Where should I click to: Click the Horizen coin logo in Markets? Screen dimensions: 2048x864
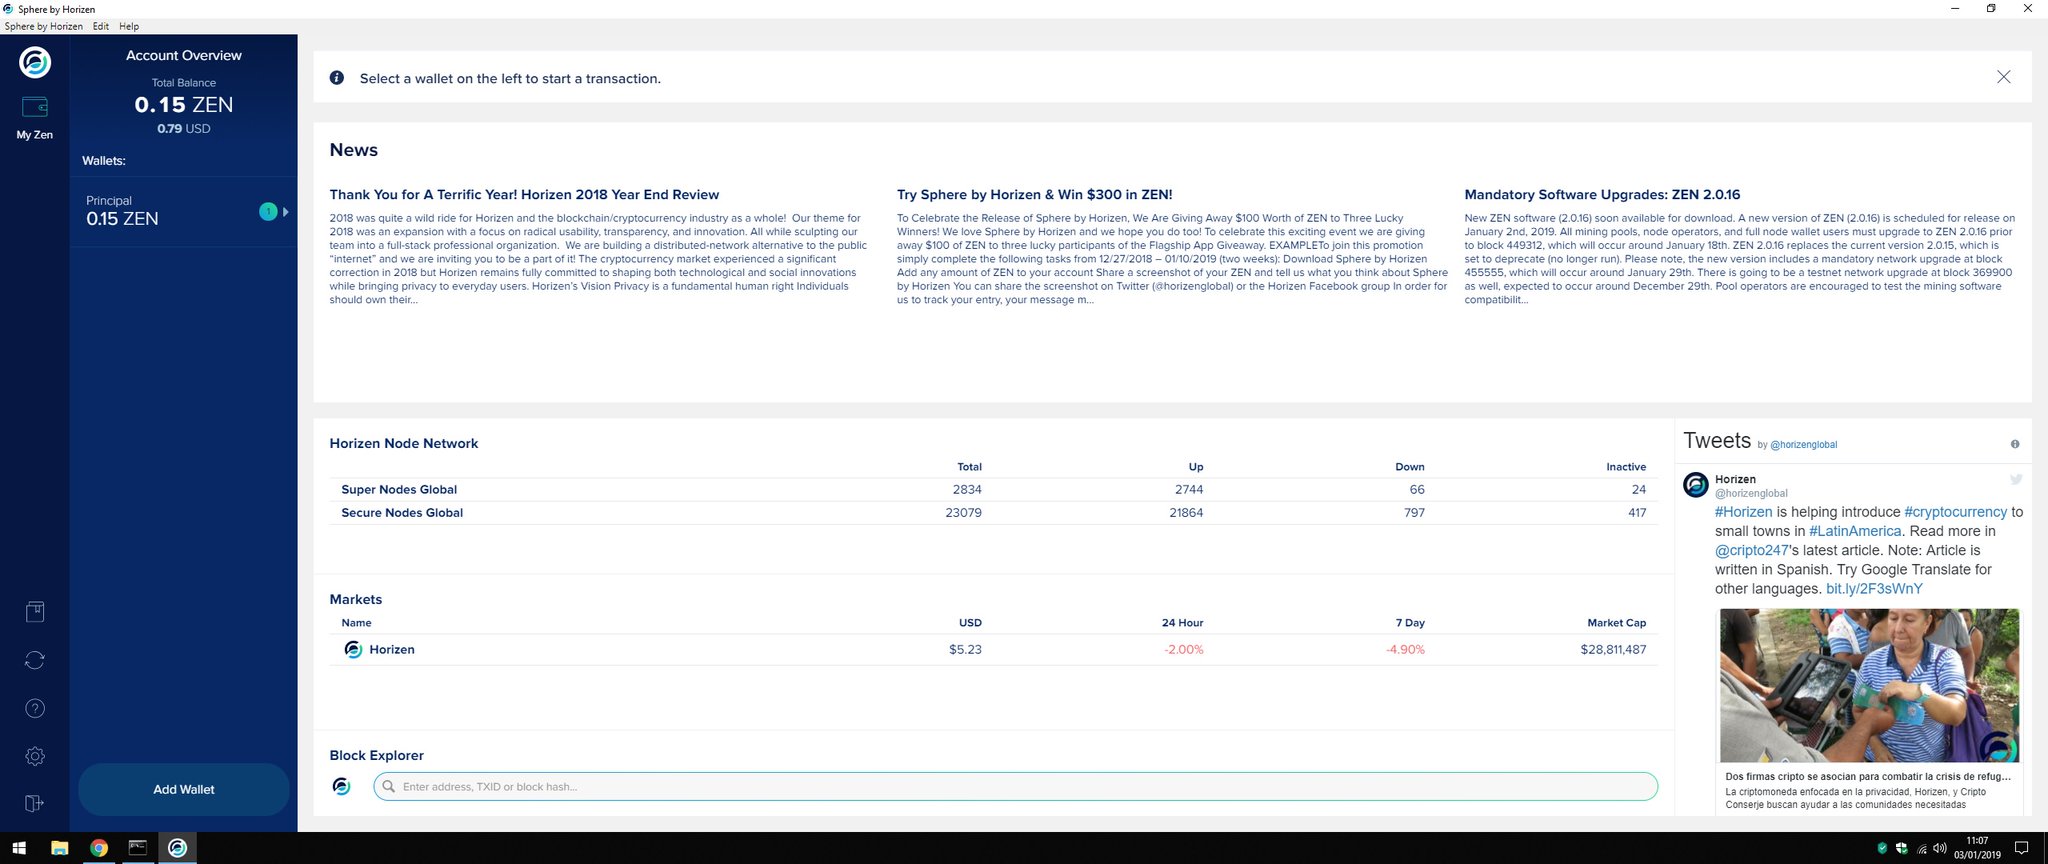click(x=353, y=650)
